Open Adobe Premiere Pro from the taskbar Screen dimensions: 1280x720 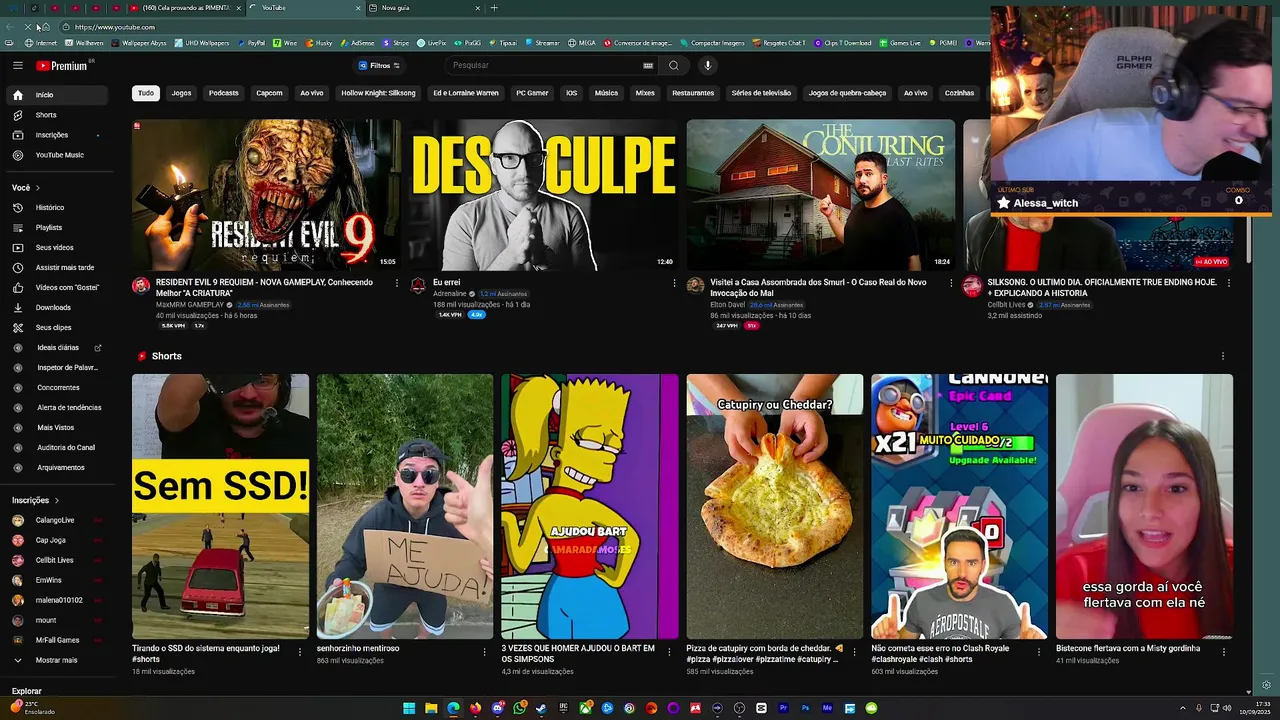783,708
